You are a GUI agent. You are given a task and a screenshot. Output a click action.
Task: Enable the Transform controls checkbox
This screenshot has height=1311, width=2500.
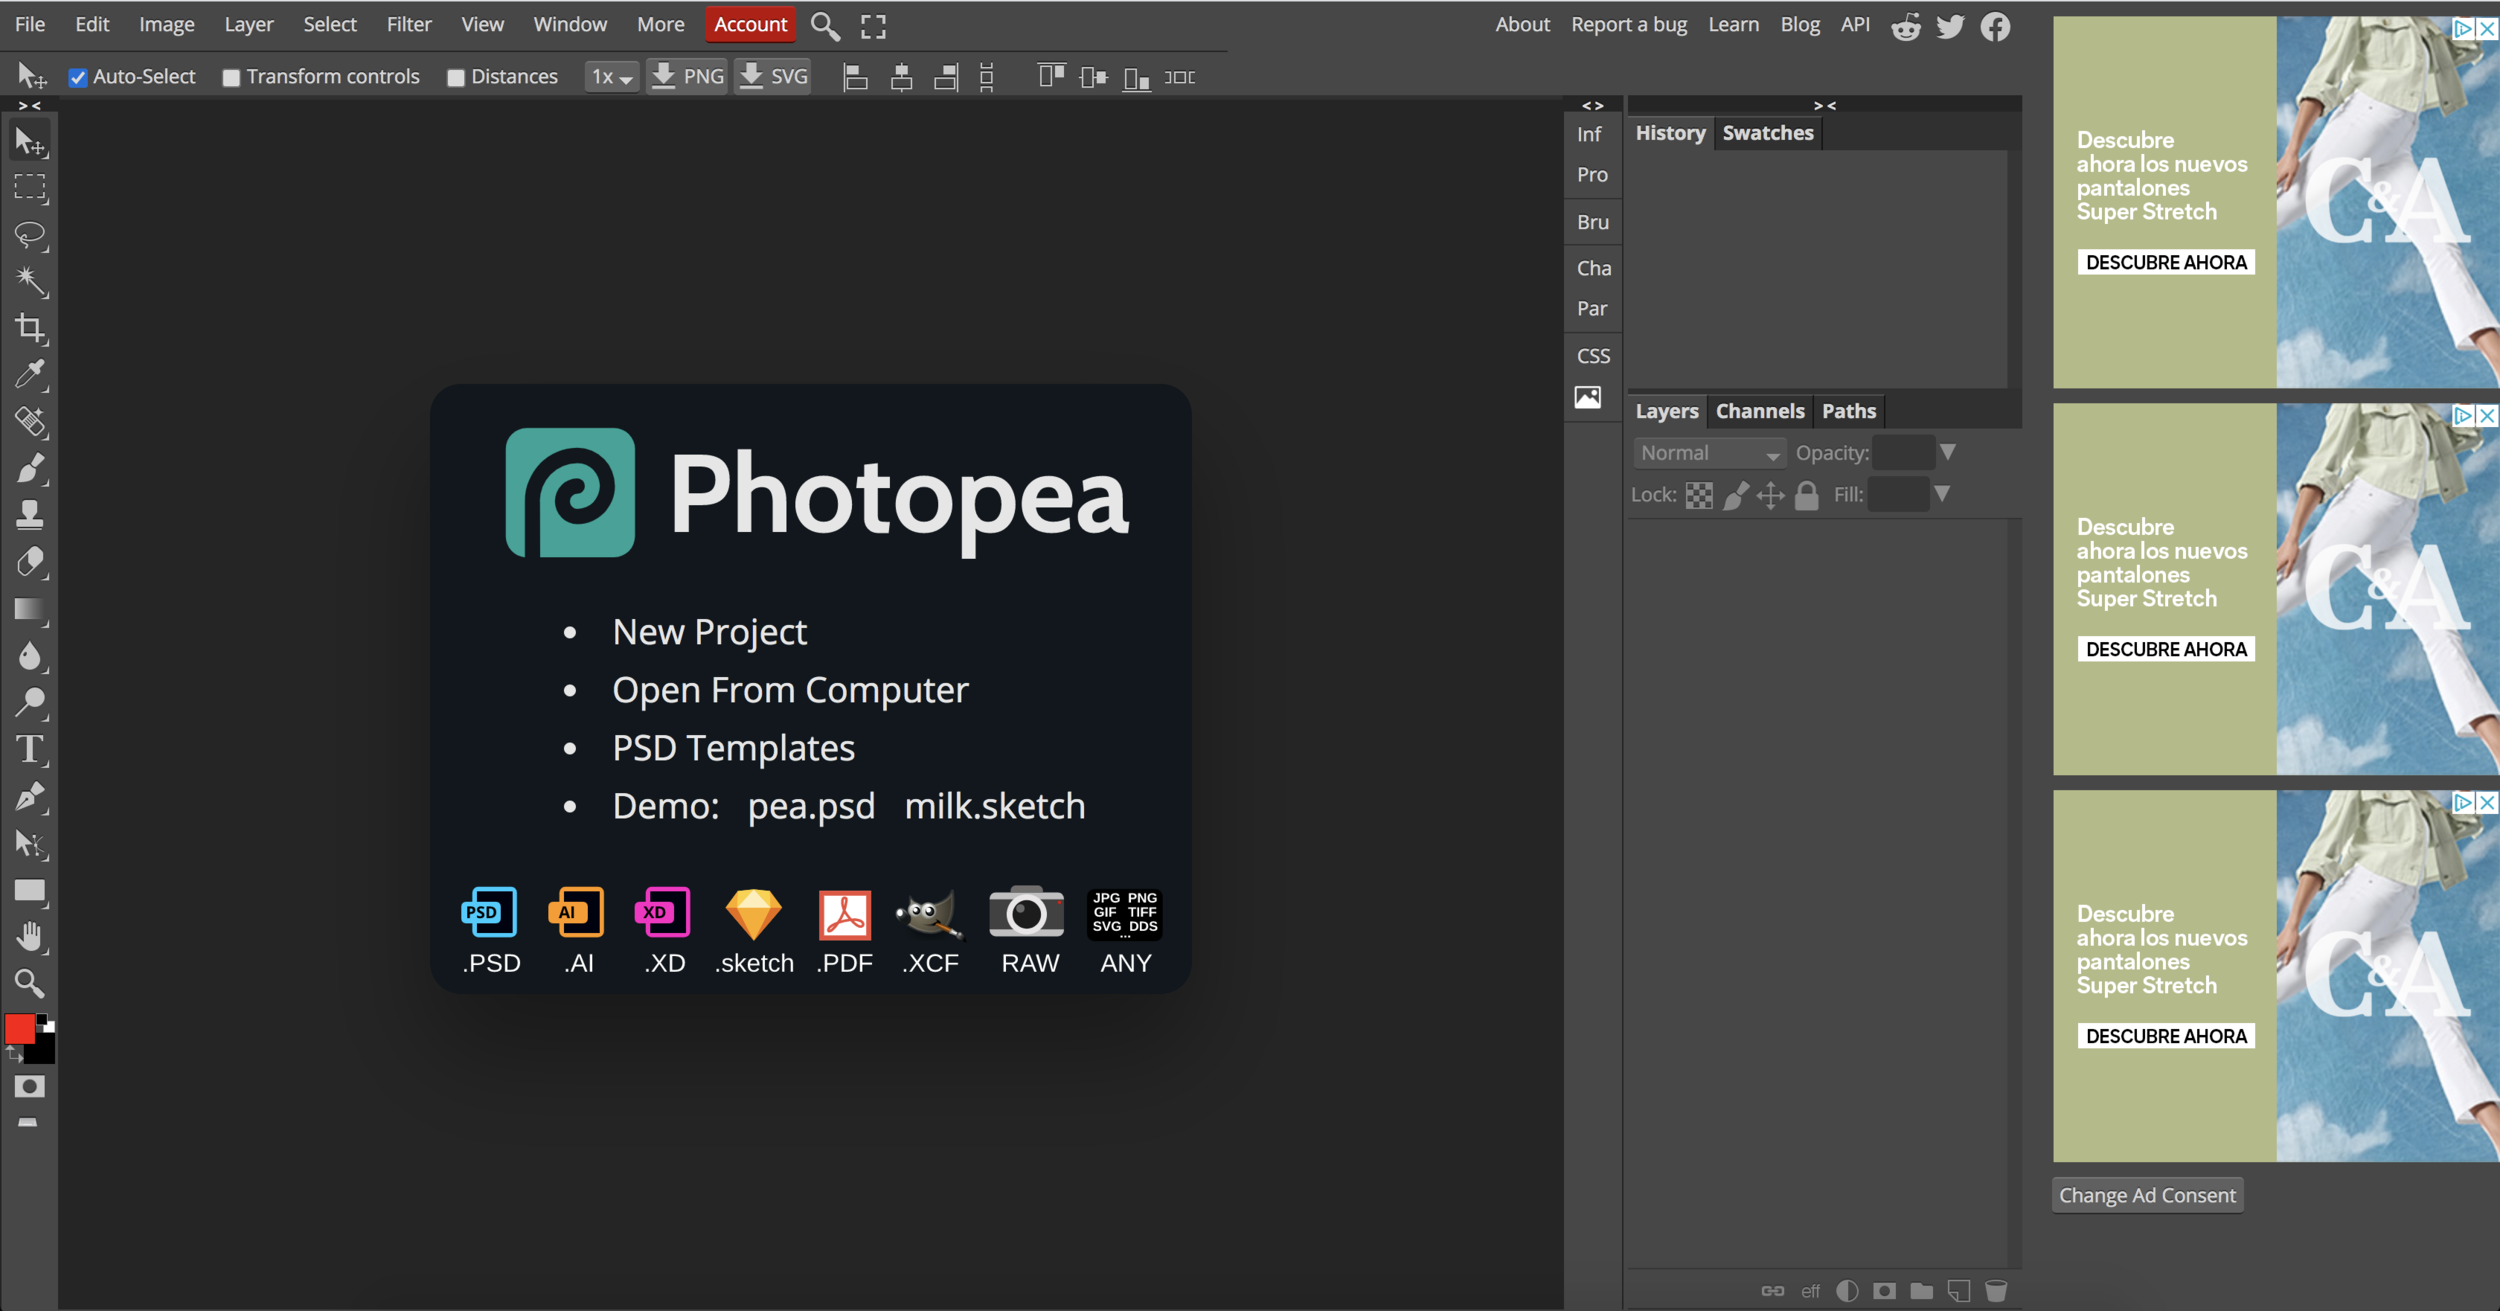point(231,77)
